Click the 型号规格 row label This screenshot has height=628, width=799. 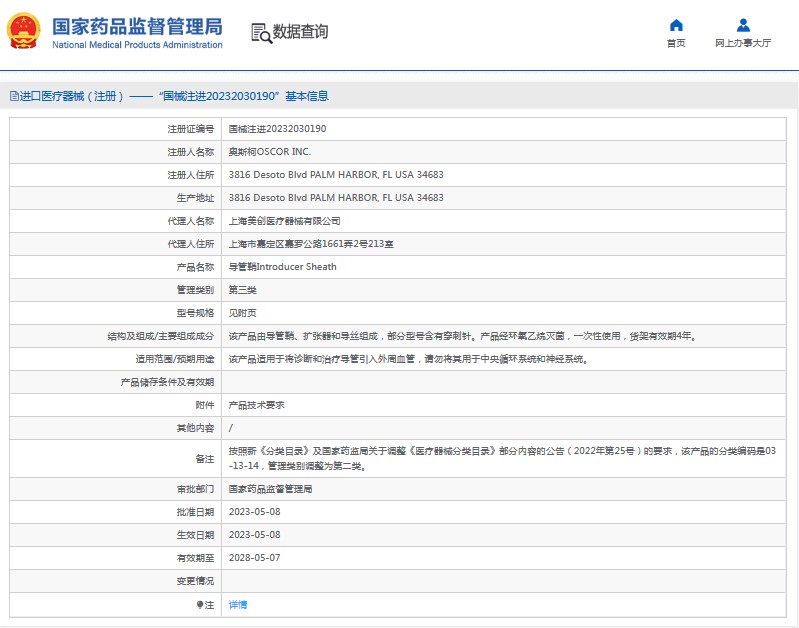pyautogui.click(x=195, y=313)
